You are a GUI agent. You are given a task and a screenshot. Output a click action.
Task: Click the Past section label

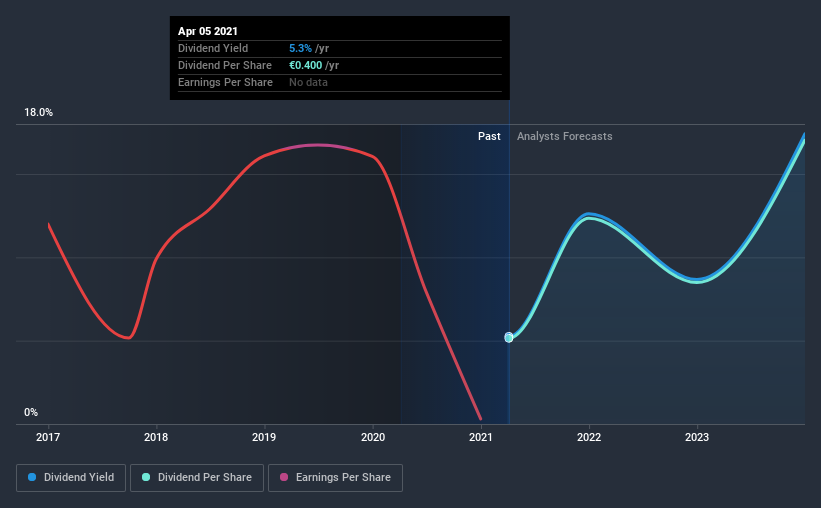489,136
